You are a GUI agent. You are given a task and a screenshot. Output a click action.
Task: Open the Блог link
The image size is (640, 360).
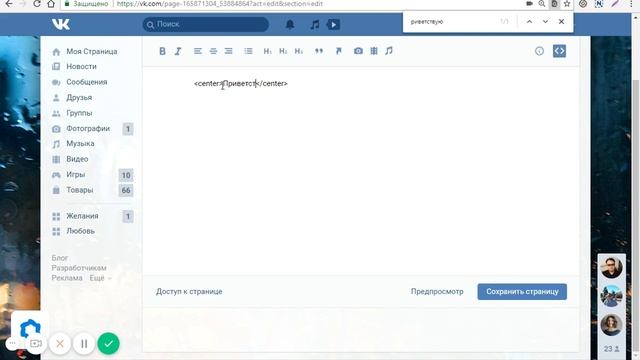60,258
